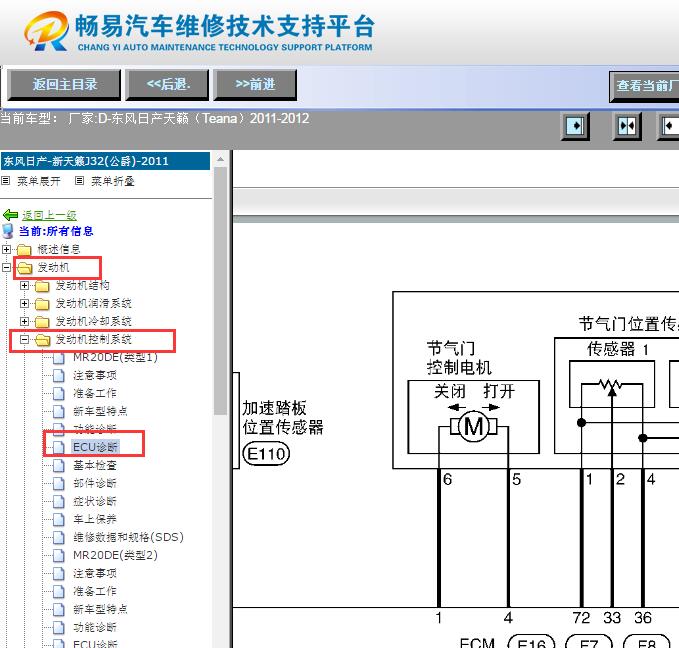The height and width of the screenshot is (648, 679).
Task: Collapse the 发动机控制系统 tree node
Action: (x=24, y=340)
